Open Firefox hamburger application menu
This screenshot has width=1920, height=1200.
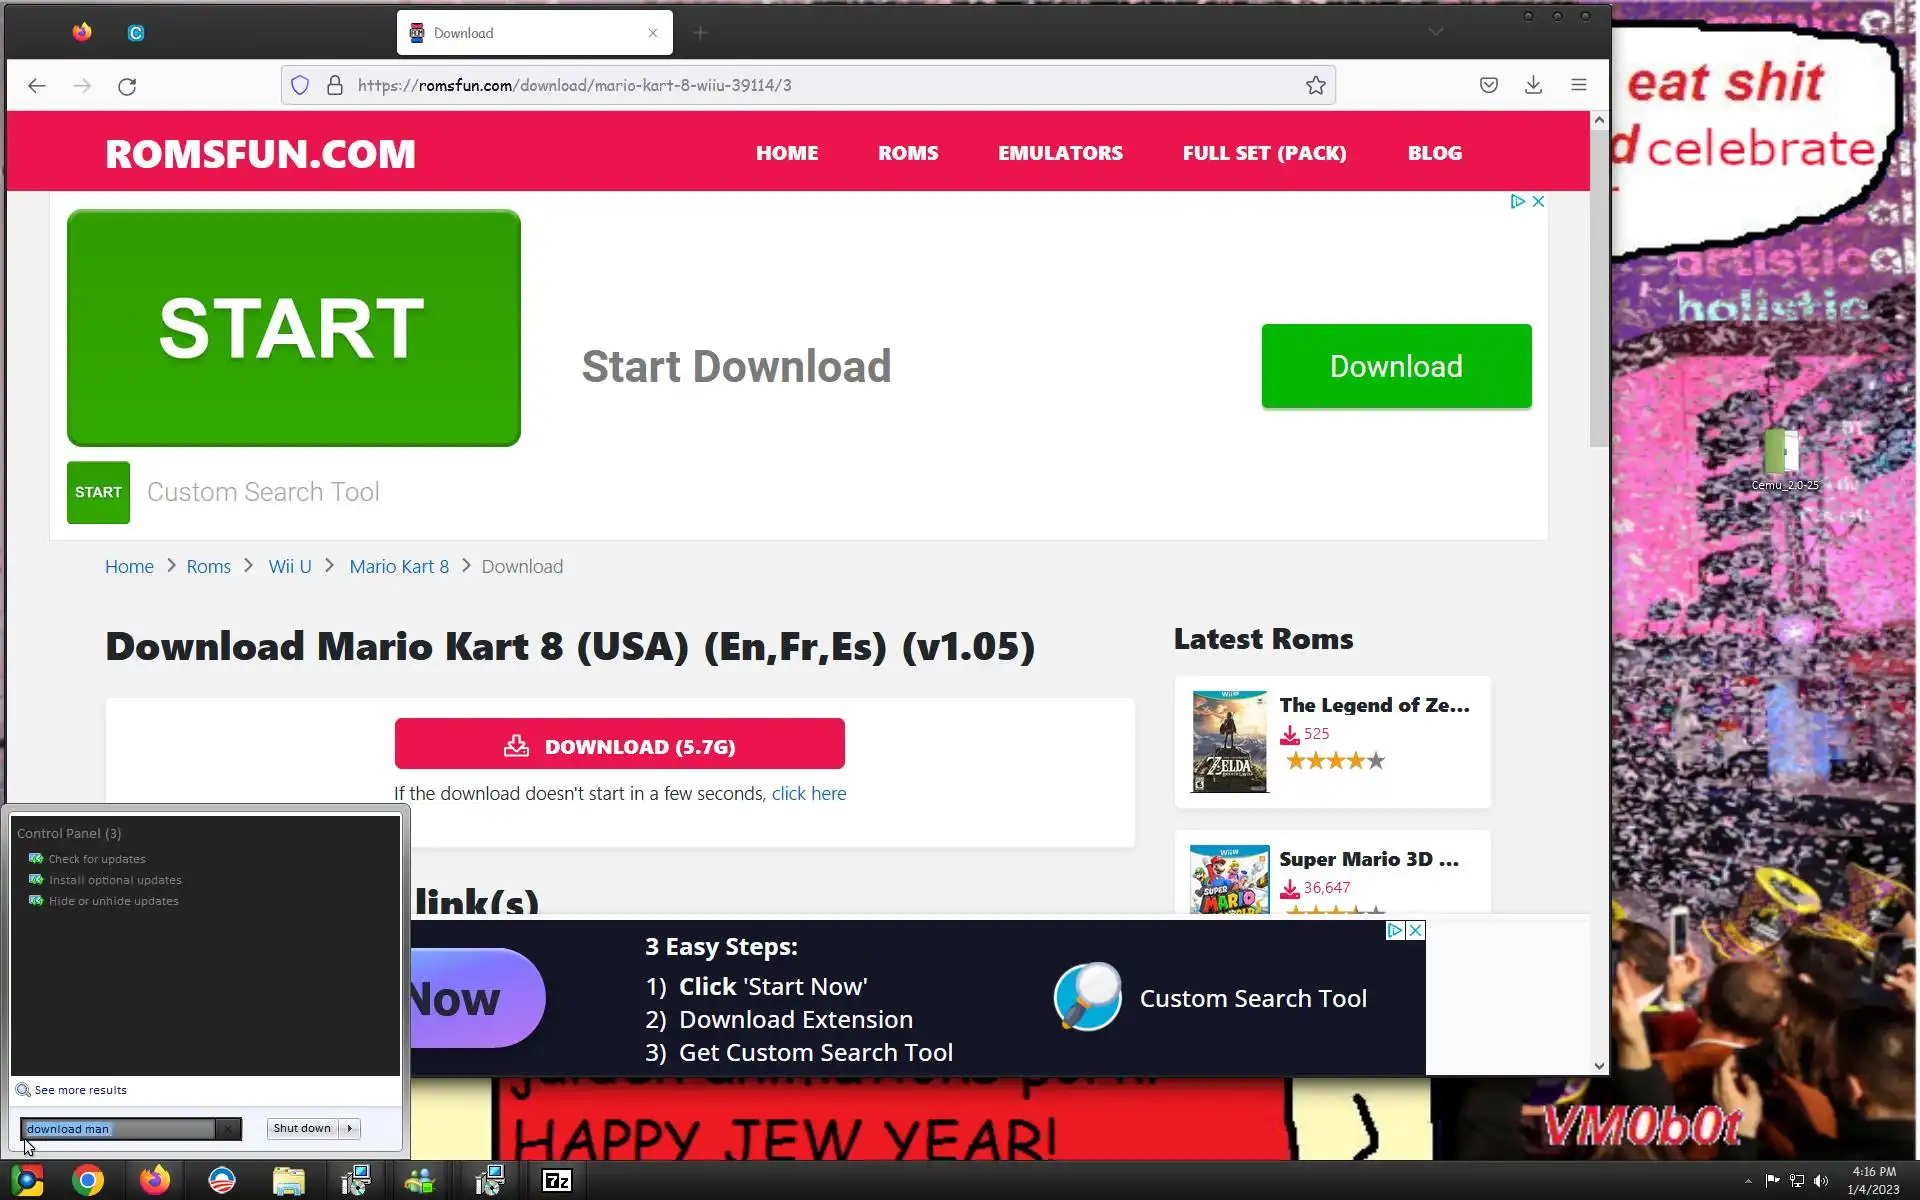[1578, 86]
